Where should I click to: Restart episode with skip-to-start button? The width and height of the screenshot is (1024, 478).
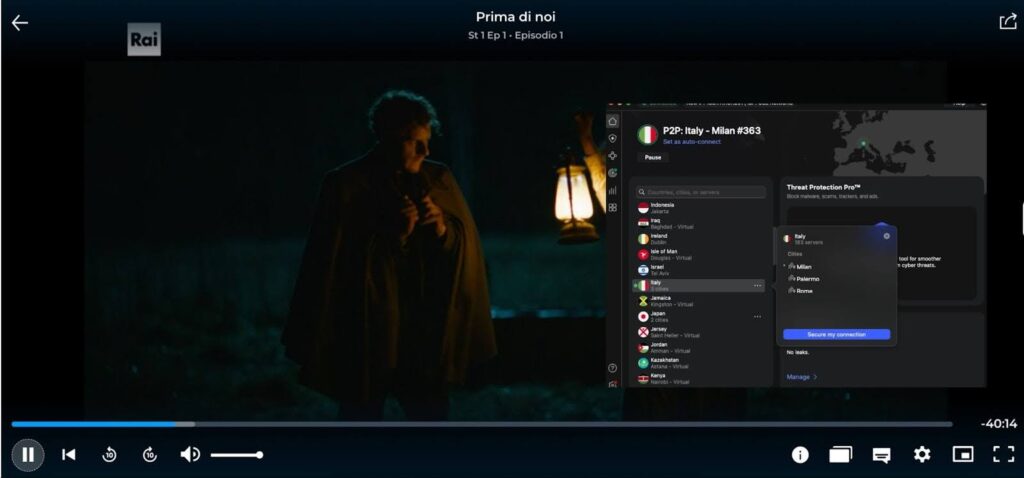pyautogui.click(x=68, y=454)
